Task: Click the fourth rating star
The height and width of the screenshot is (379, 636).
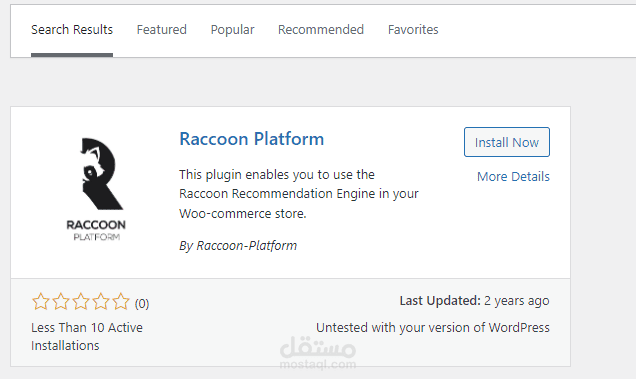Action: click(101, 301)
